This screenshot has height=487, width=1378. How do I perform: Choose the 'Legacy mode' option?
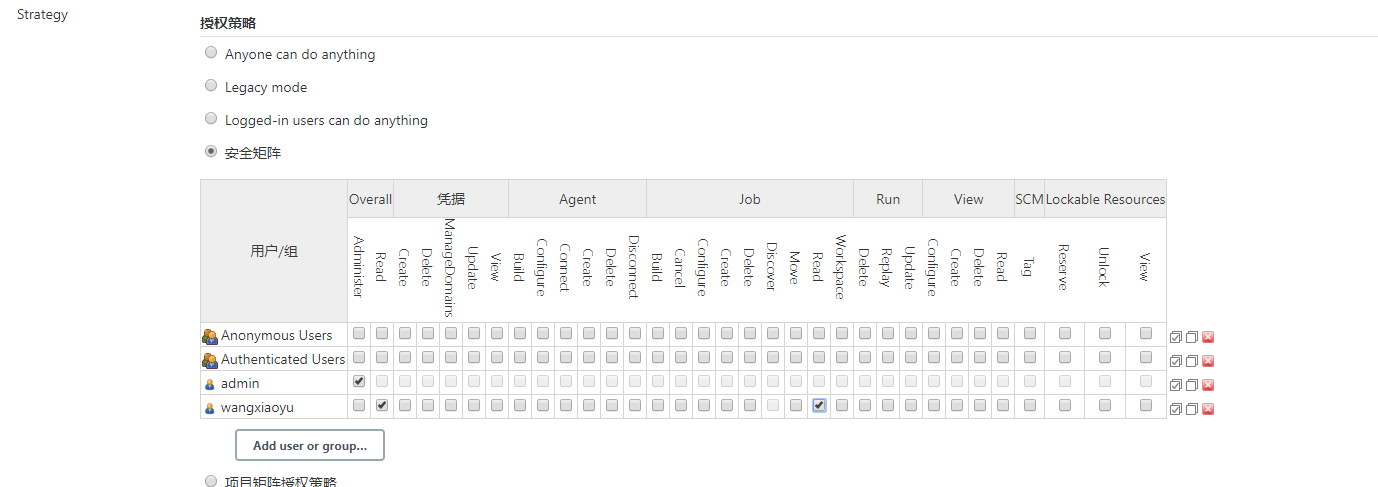(211, 86)
